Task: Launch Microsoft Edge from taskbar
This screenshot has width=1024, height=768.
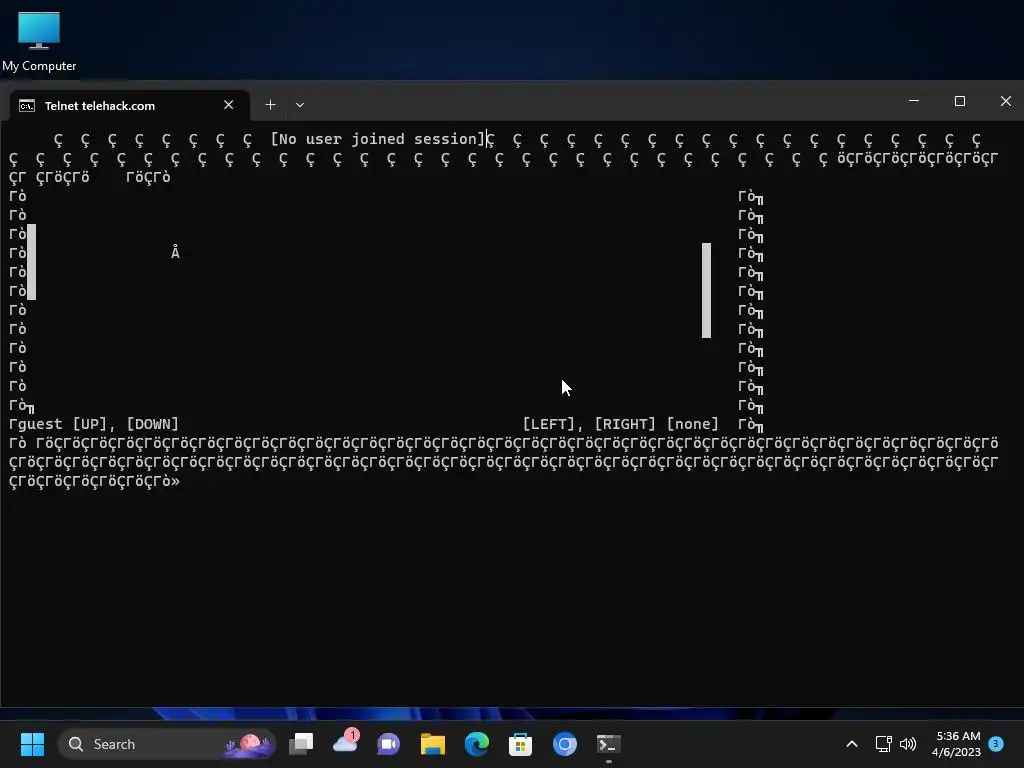Action: (x=476, y=744)
